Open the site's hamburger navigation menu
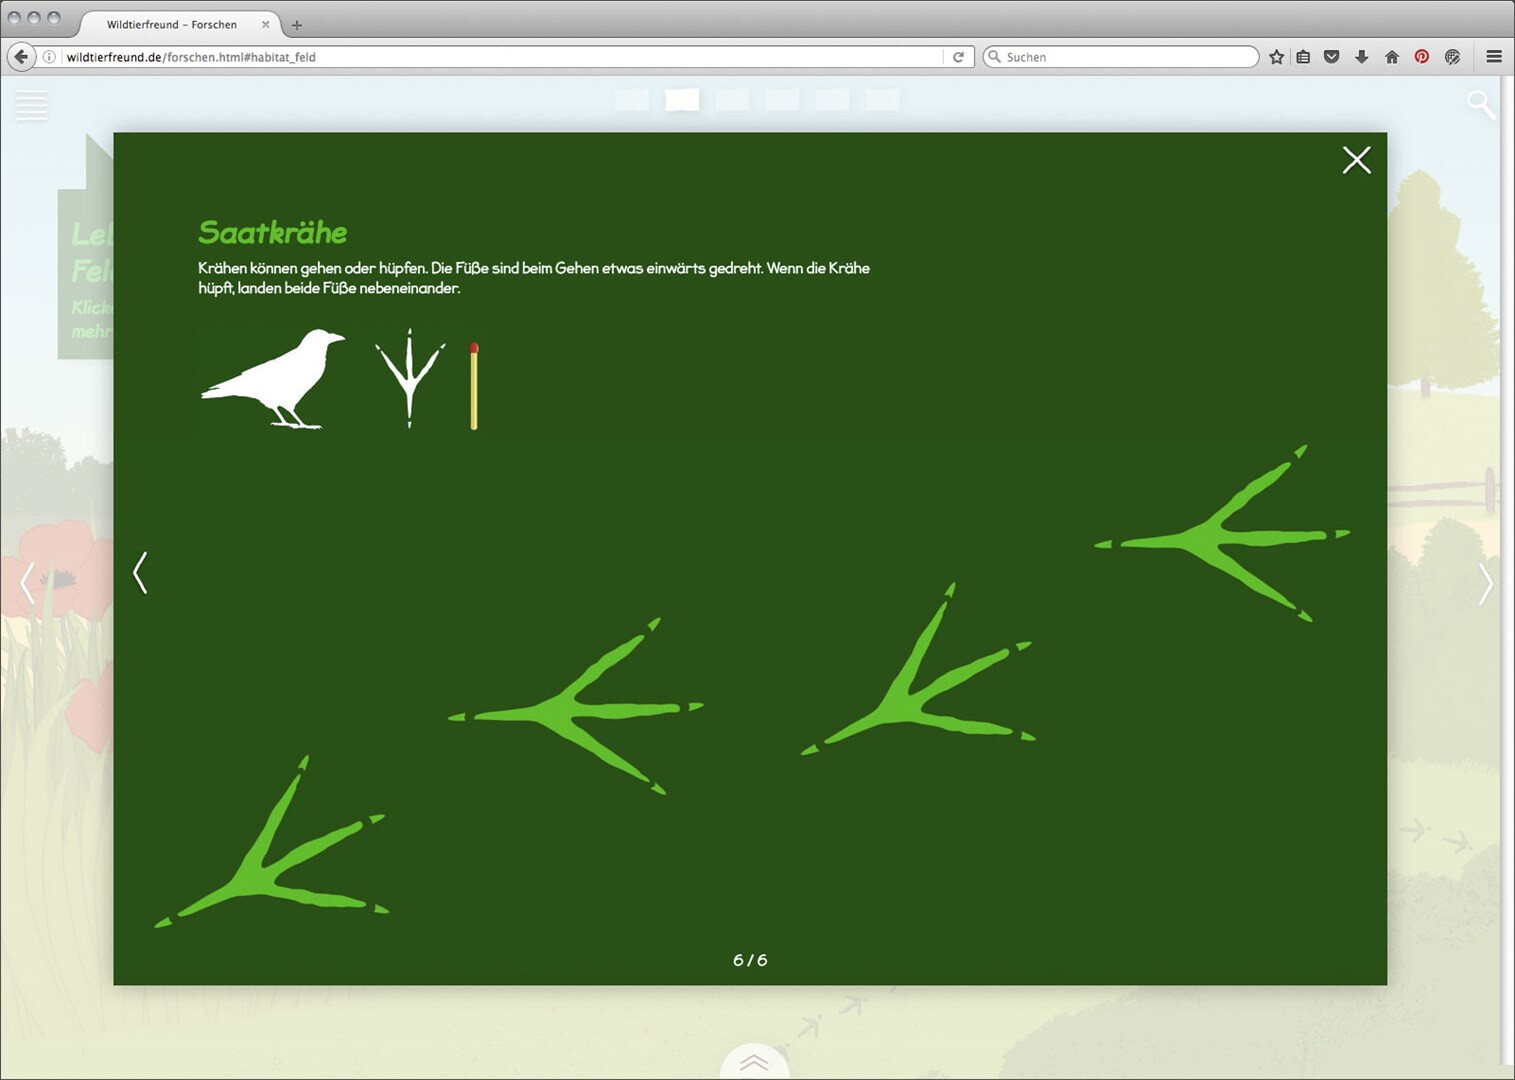This screenshot has width=1515, height=1080. click(x=31, y=105)
